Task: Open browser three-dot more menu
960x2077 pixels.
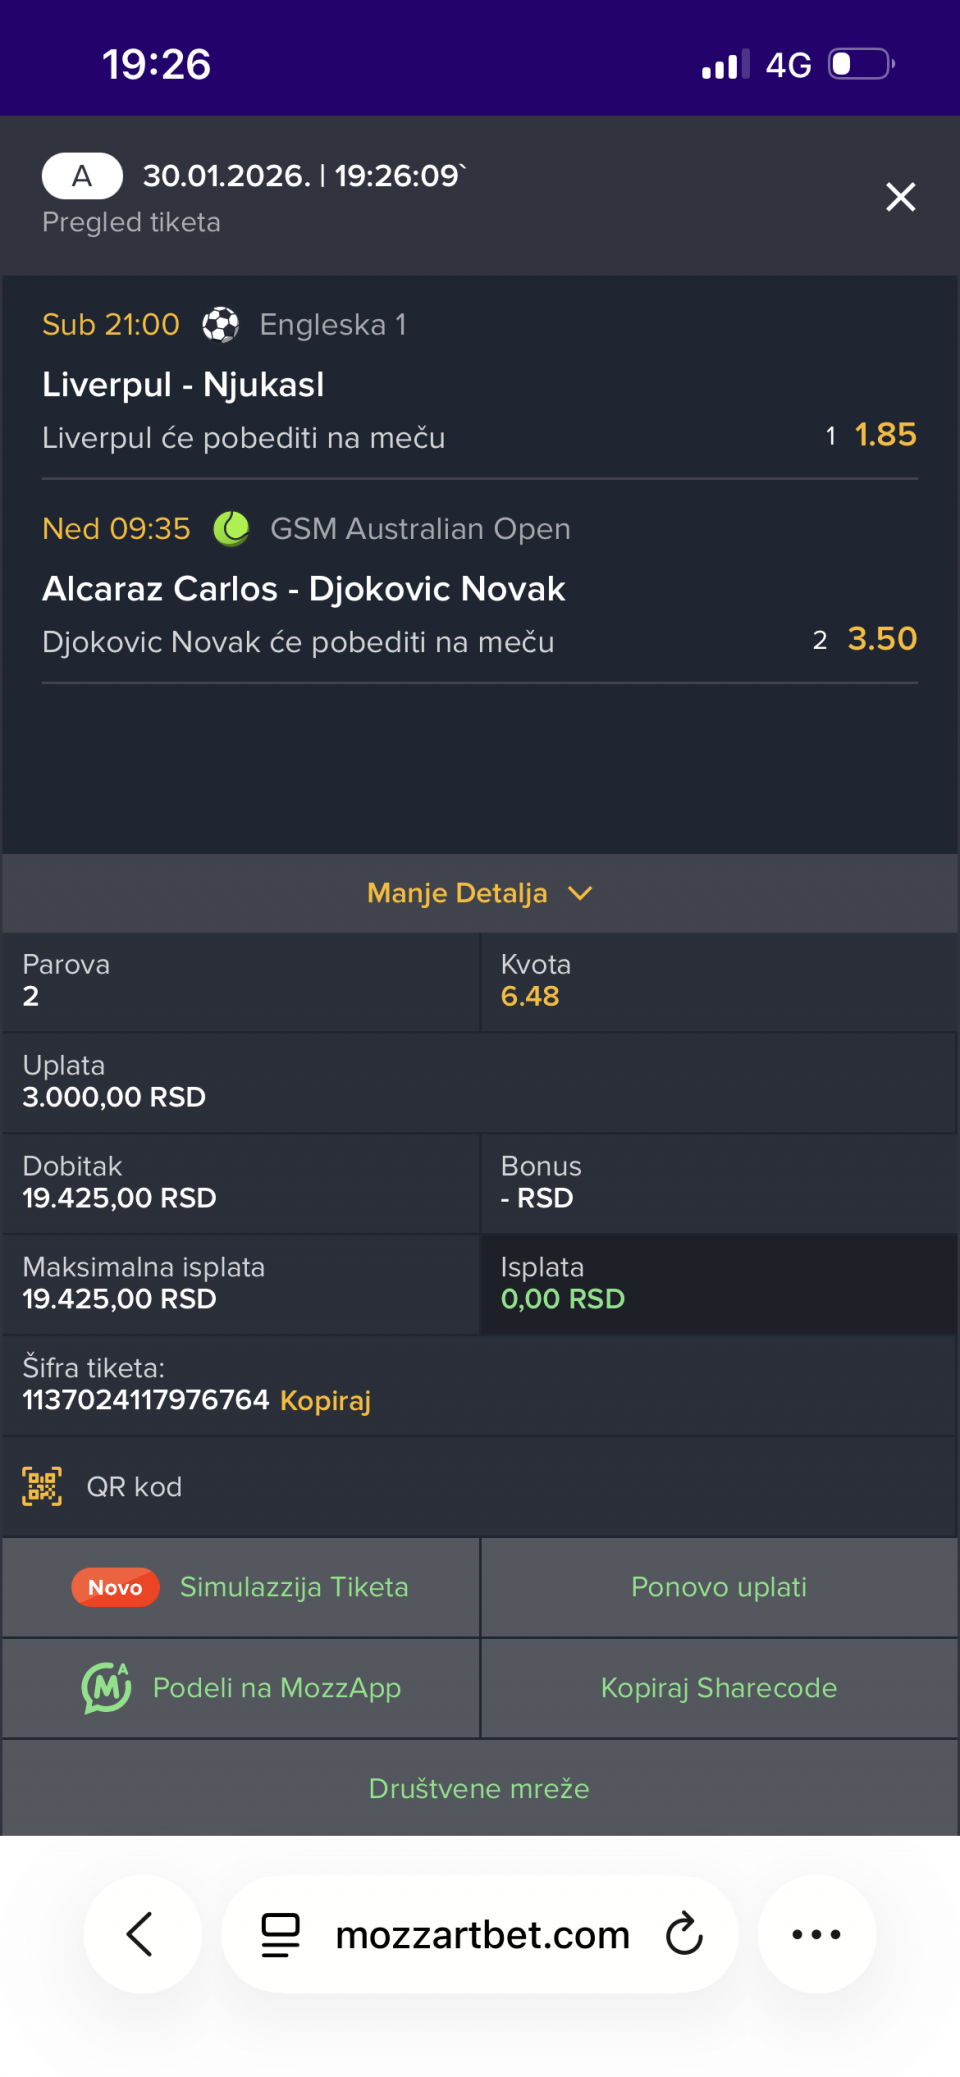Action: click(x=816, y=1934)
